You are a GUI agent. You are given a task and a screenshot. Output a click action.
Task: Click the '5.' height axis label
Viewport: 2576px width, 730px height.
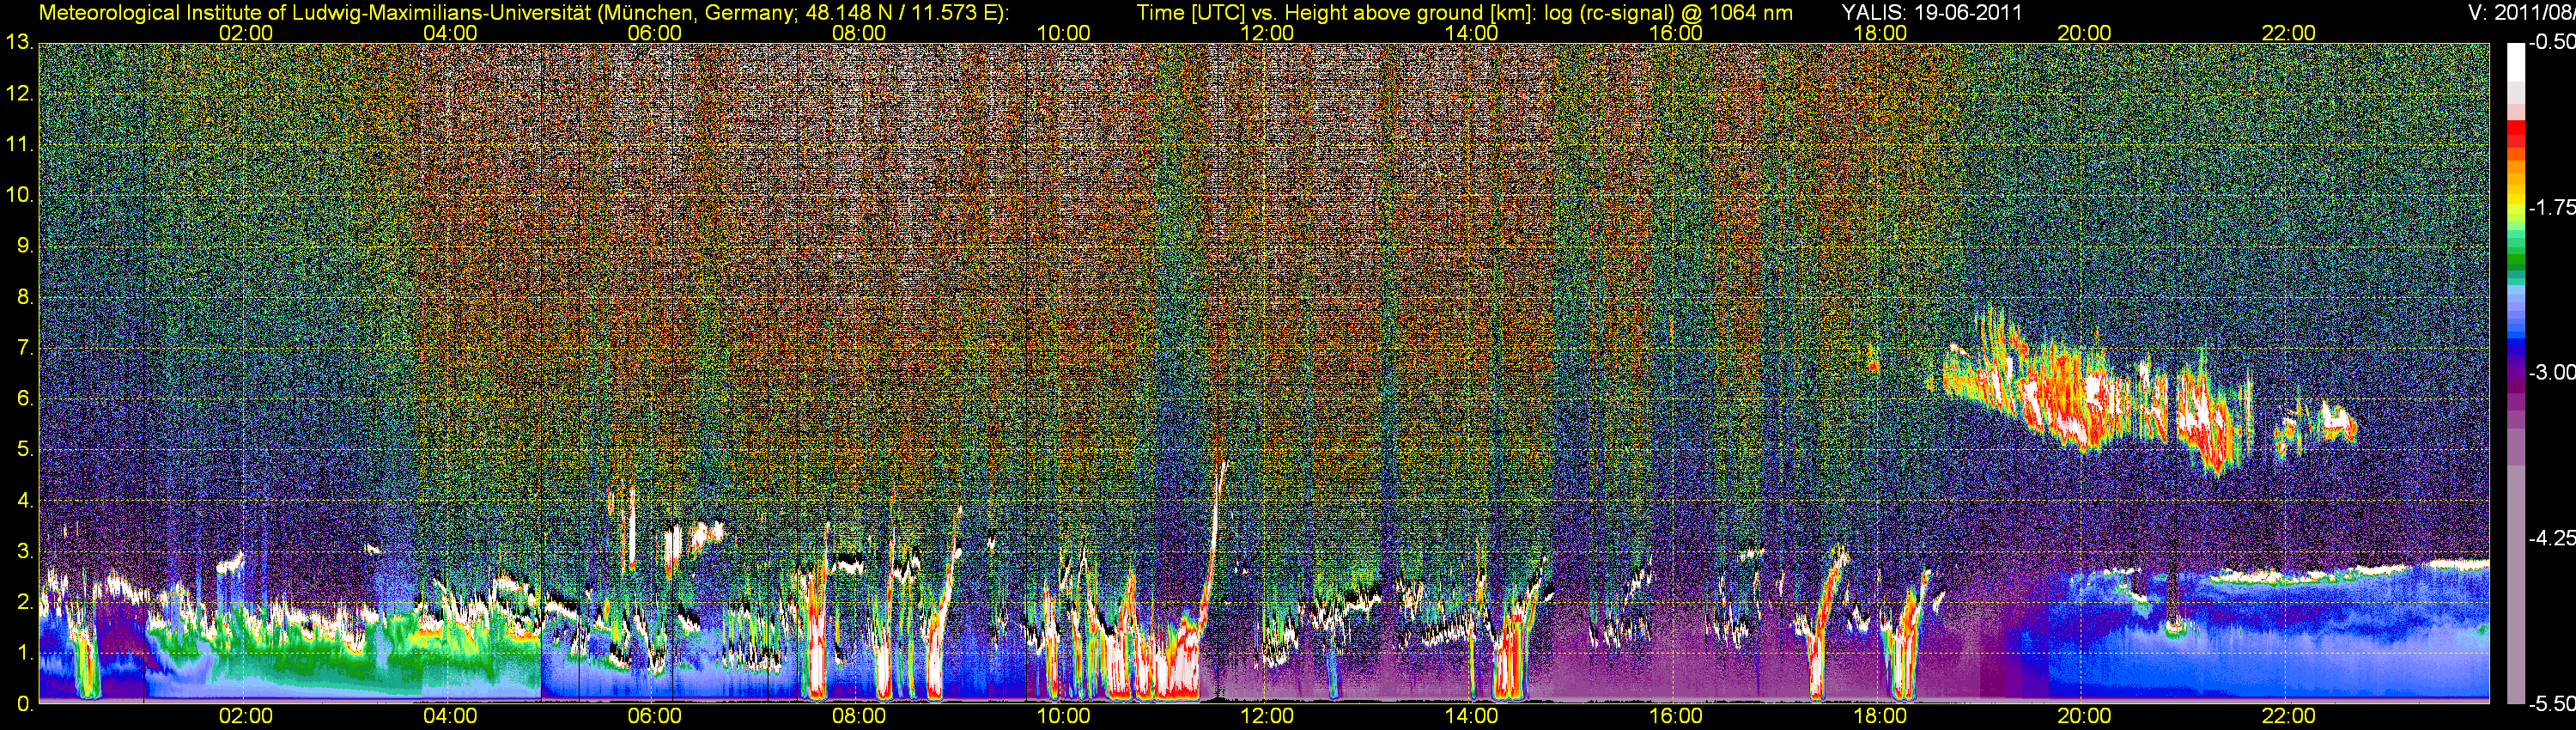click(x=24, y=450)
